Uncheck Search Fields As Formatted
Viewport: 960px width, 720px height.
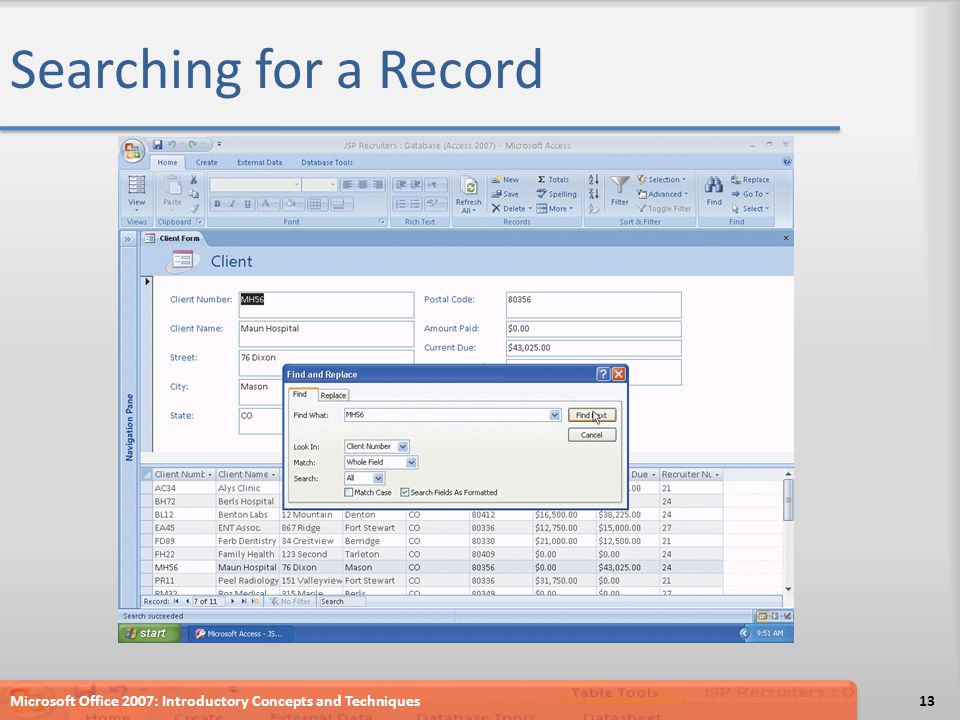[405, 492]
